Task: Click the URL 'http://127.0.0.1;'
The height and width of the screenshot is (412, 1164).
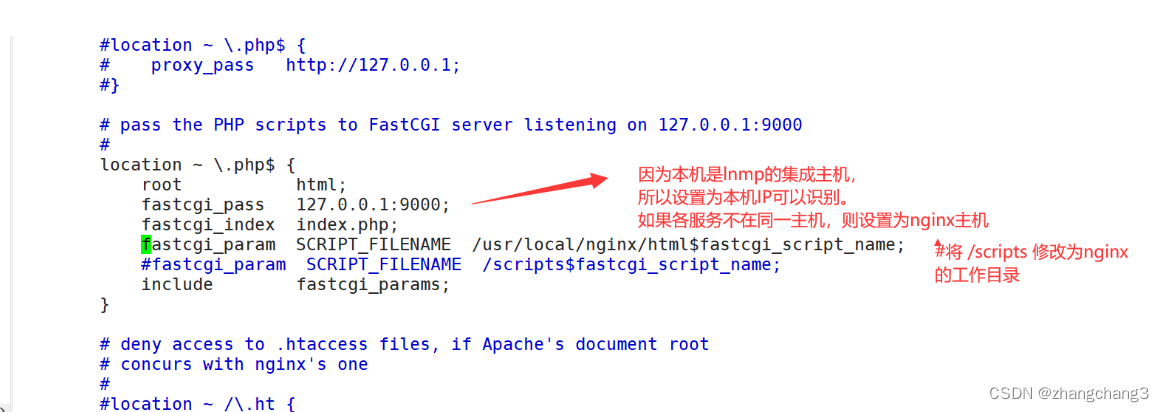Action: [373, 65]
